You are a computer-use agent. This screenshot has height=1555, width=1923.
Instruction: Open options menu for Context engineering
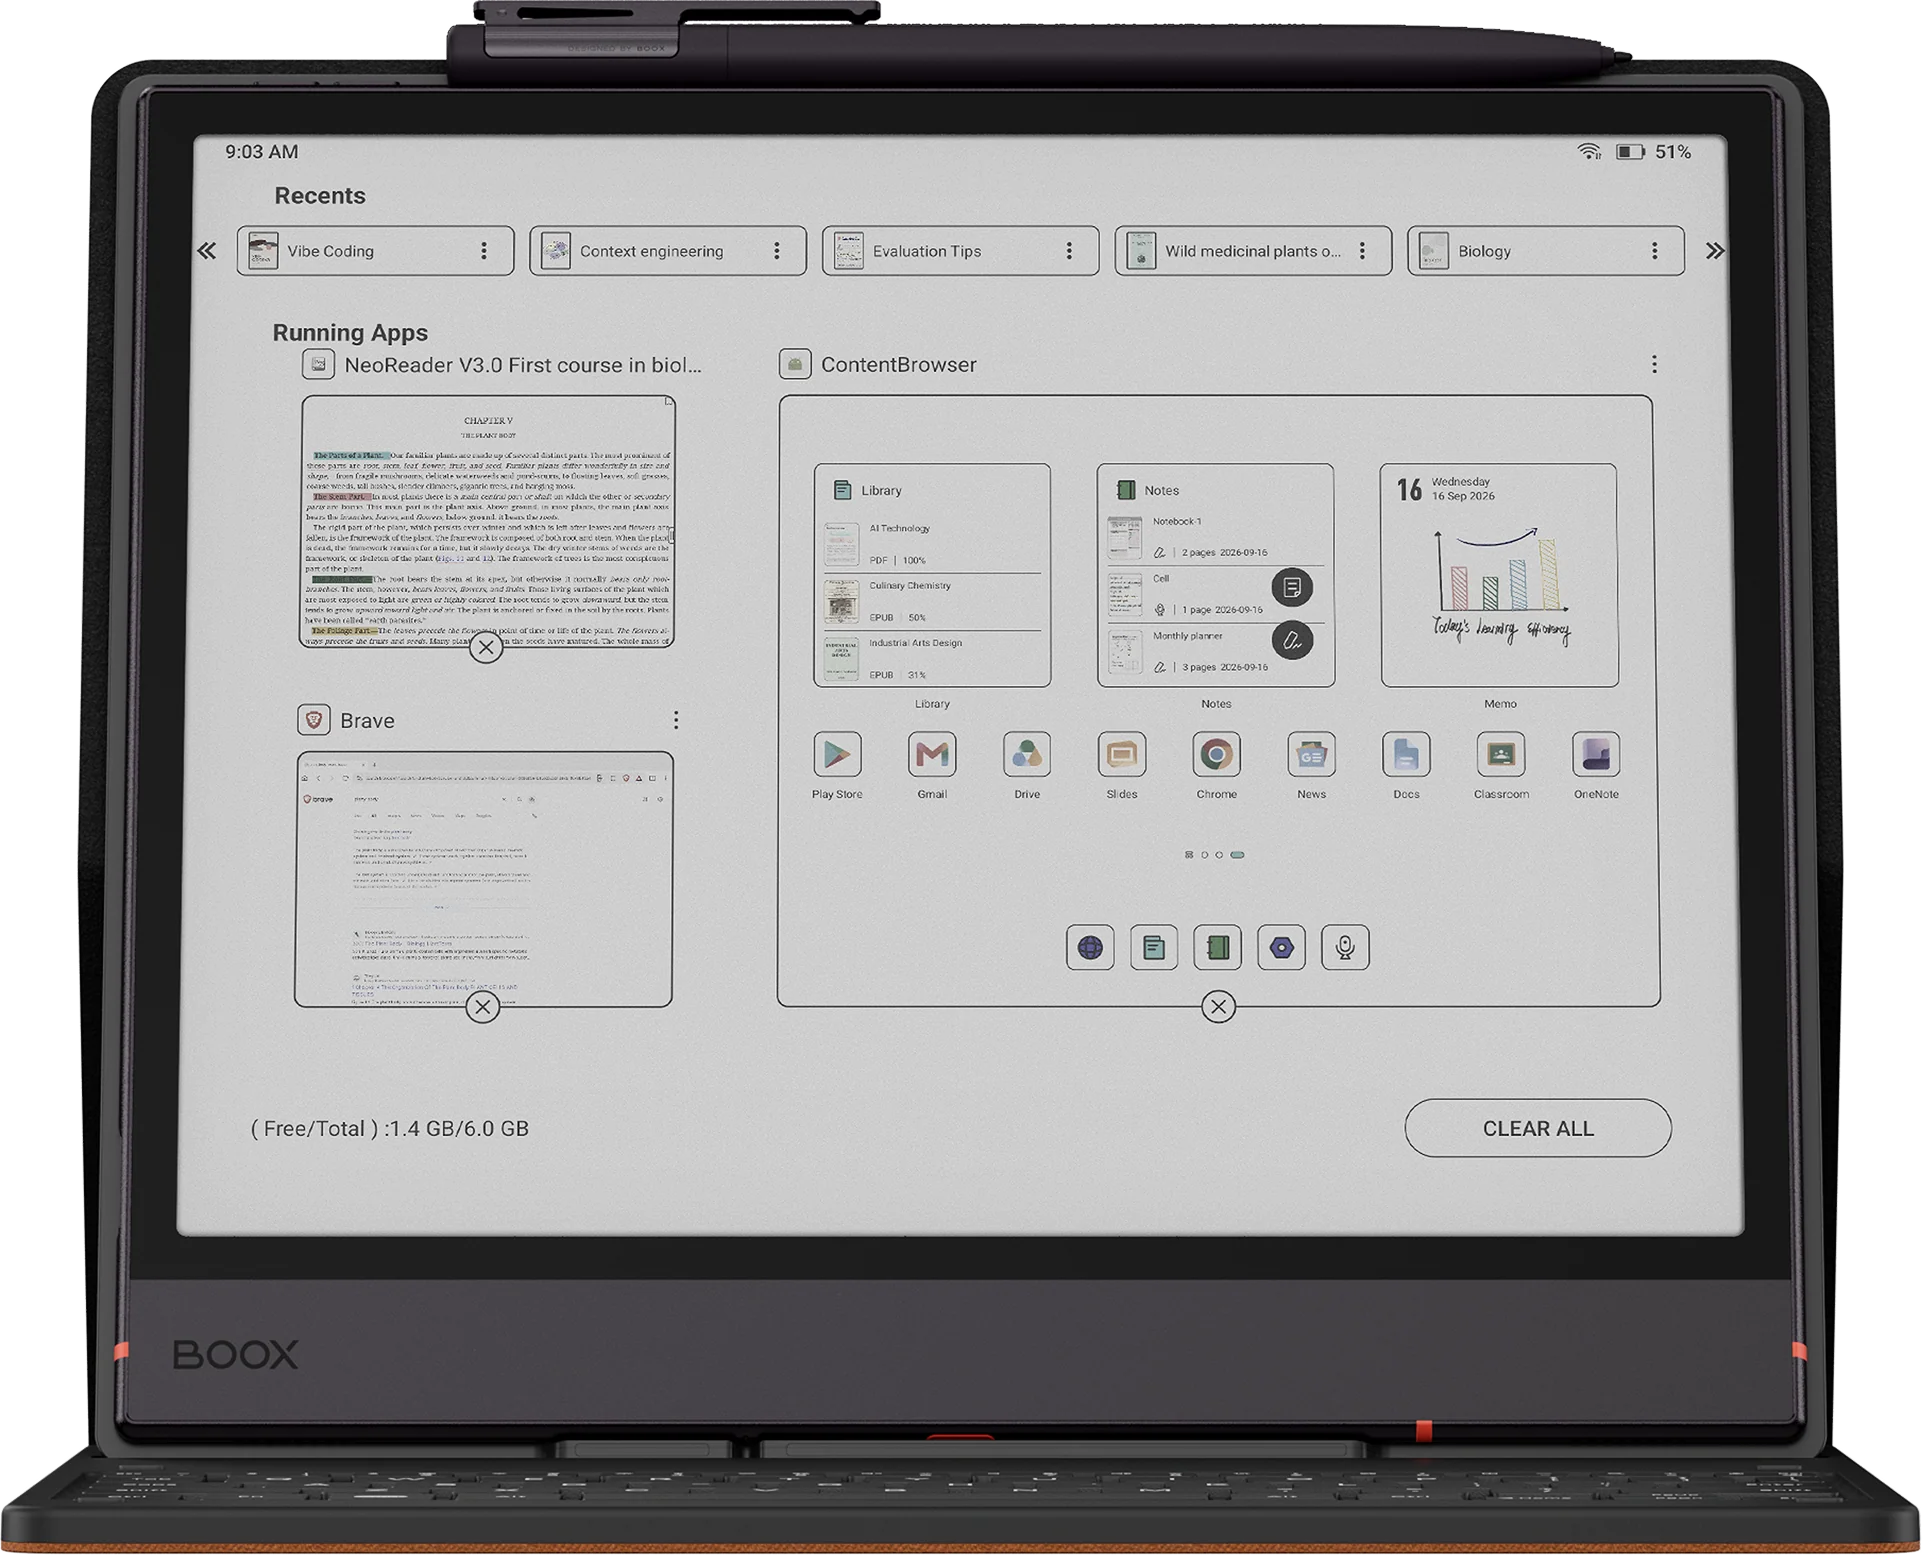pos(777,251)
